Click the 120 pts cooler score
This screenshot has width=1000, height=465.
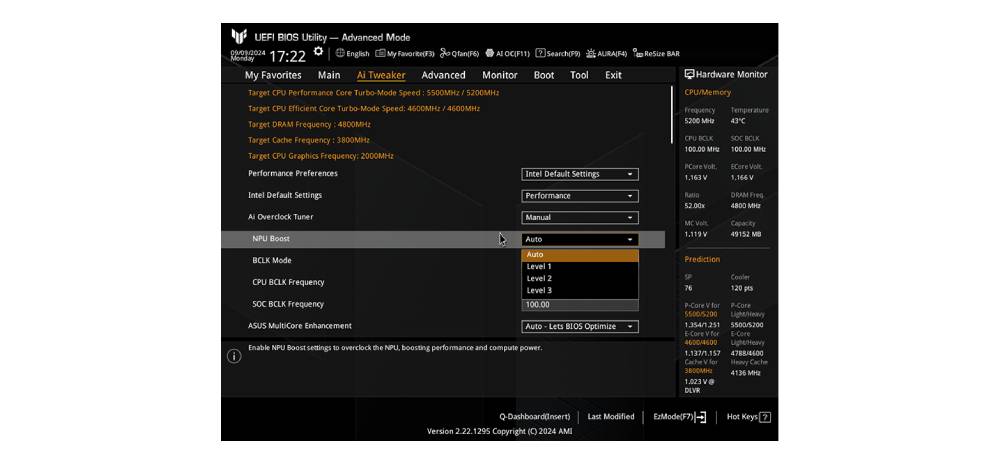[742, 288]
